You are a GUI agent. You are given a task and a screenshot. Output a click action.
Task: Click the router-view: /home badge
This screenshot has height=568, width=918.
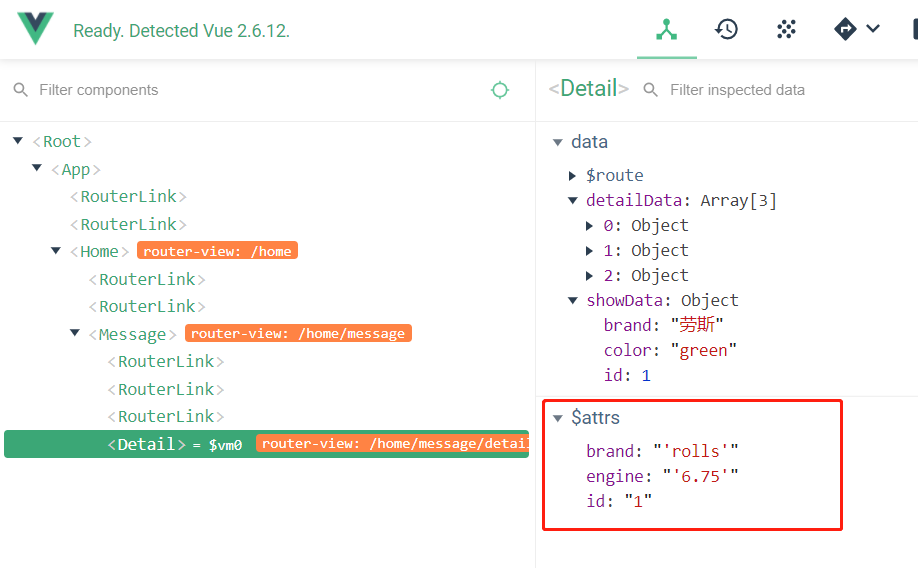click(x=217, y=251)
